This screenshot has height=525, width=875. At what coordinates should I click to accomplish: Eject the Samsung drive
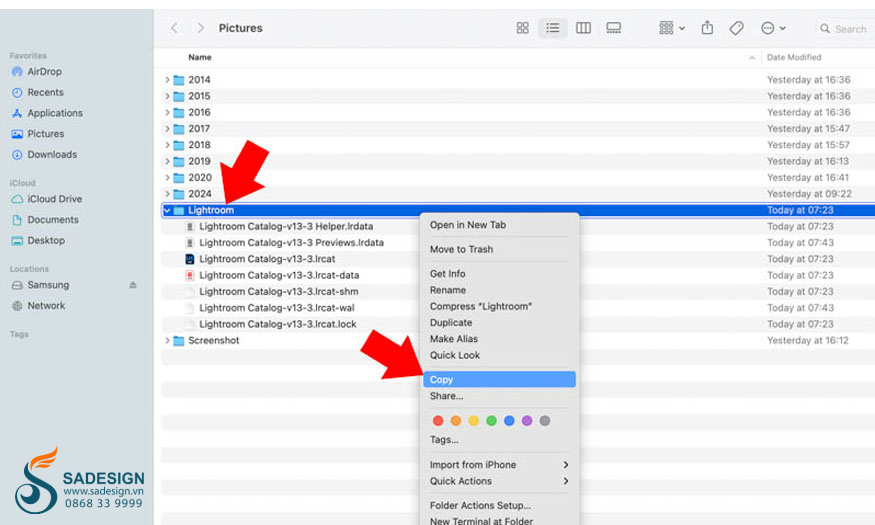(133, 285)
